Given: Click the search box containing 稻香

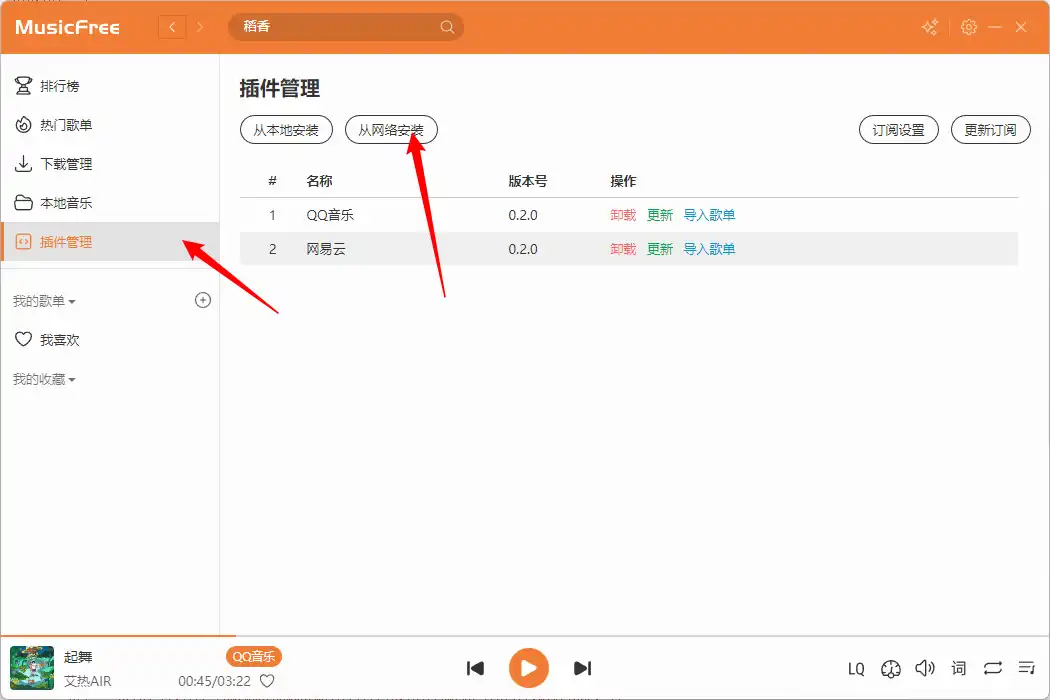Looking at the screenshot, I should pyautogui.click(x=335, y=27).
